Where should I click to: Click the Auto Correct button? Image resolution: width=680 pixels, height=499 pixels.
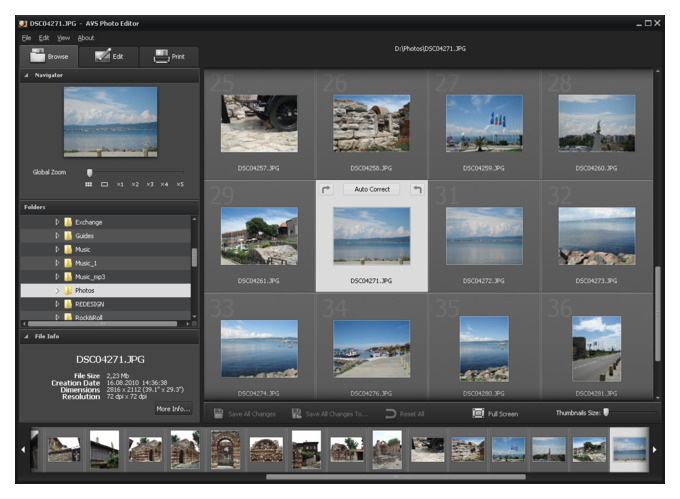(x=372, y=189)
